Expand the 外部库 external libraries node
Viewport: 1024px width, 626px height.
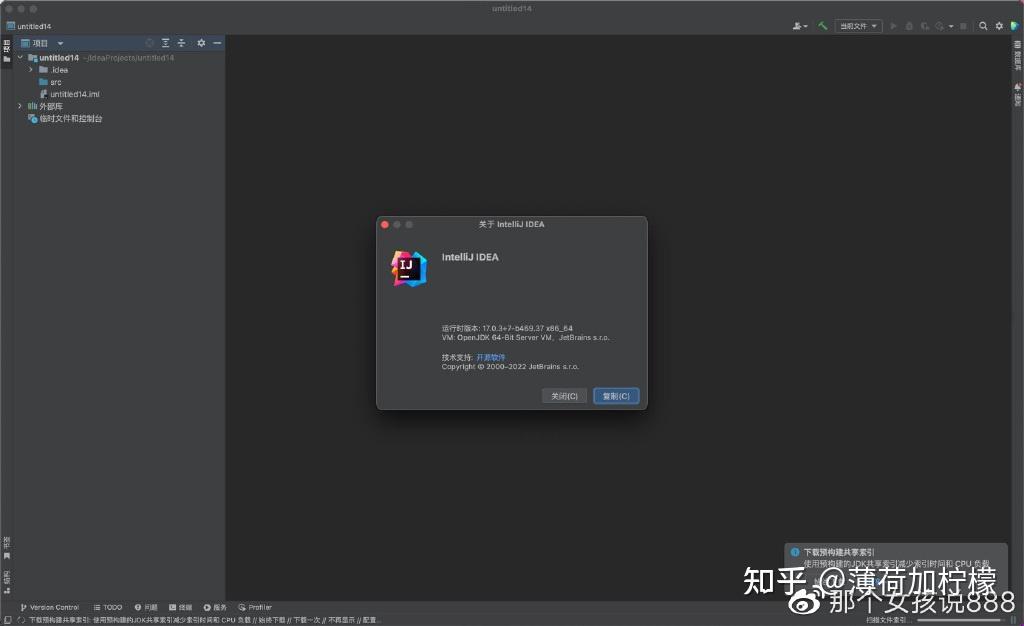(x=20, y=106)
